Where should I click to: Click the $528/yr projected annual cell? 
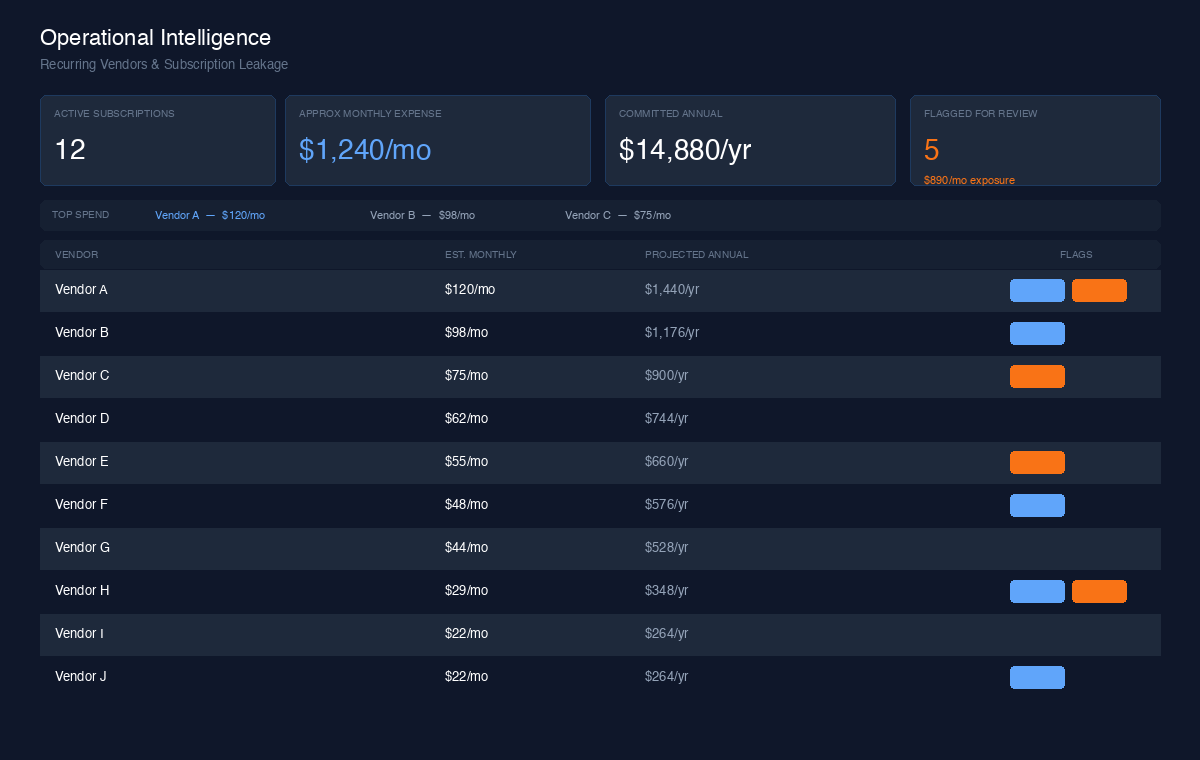667,548
